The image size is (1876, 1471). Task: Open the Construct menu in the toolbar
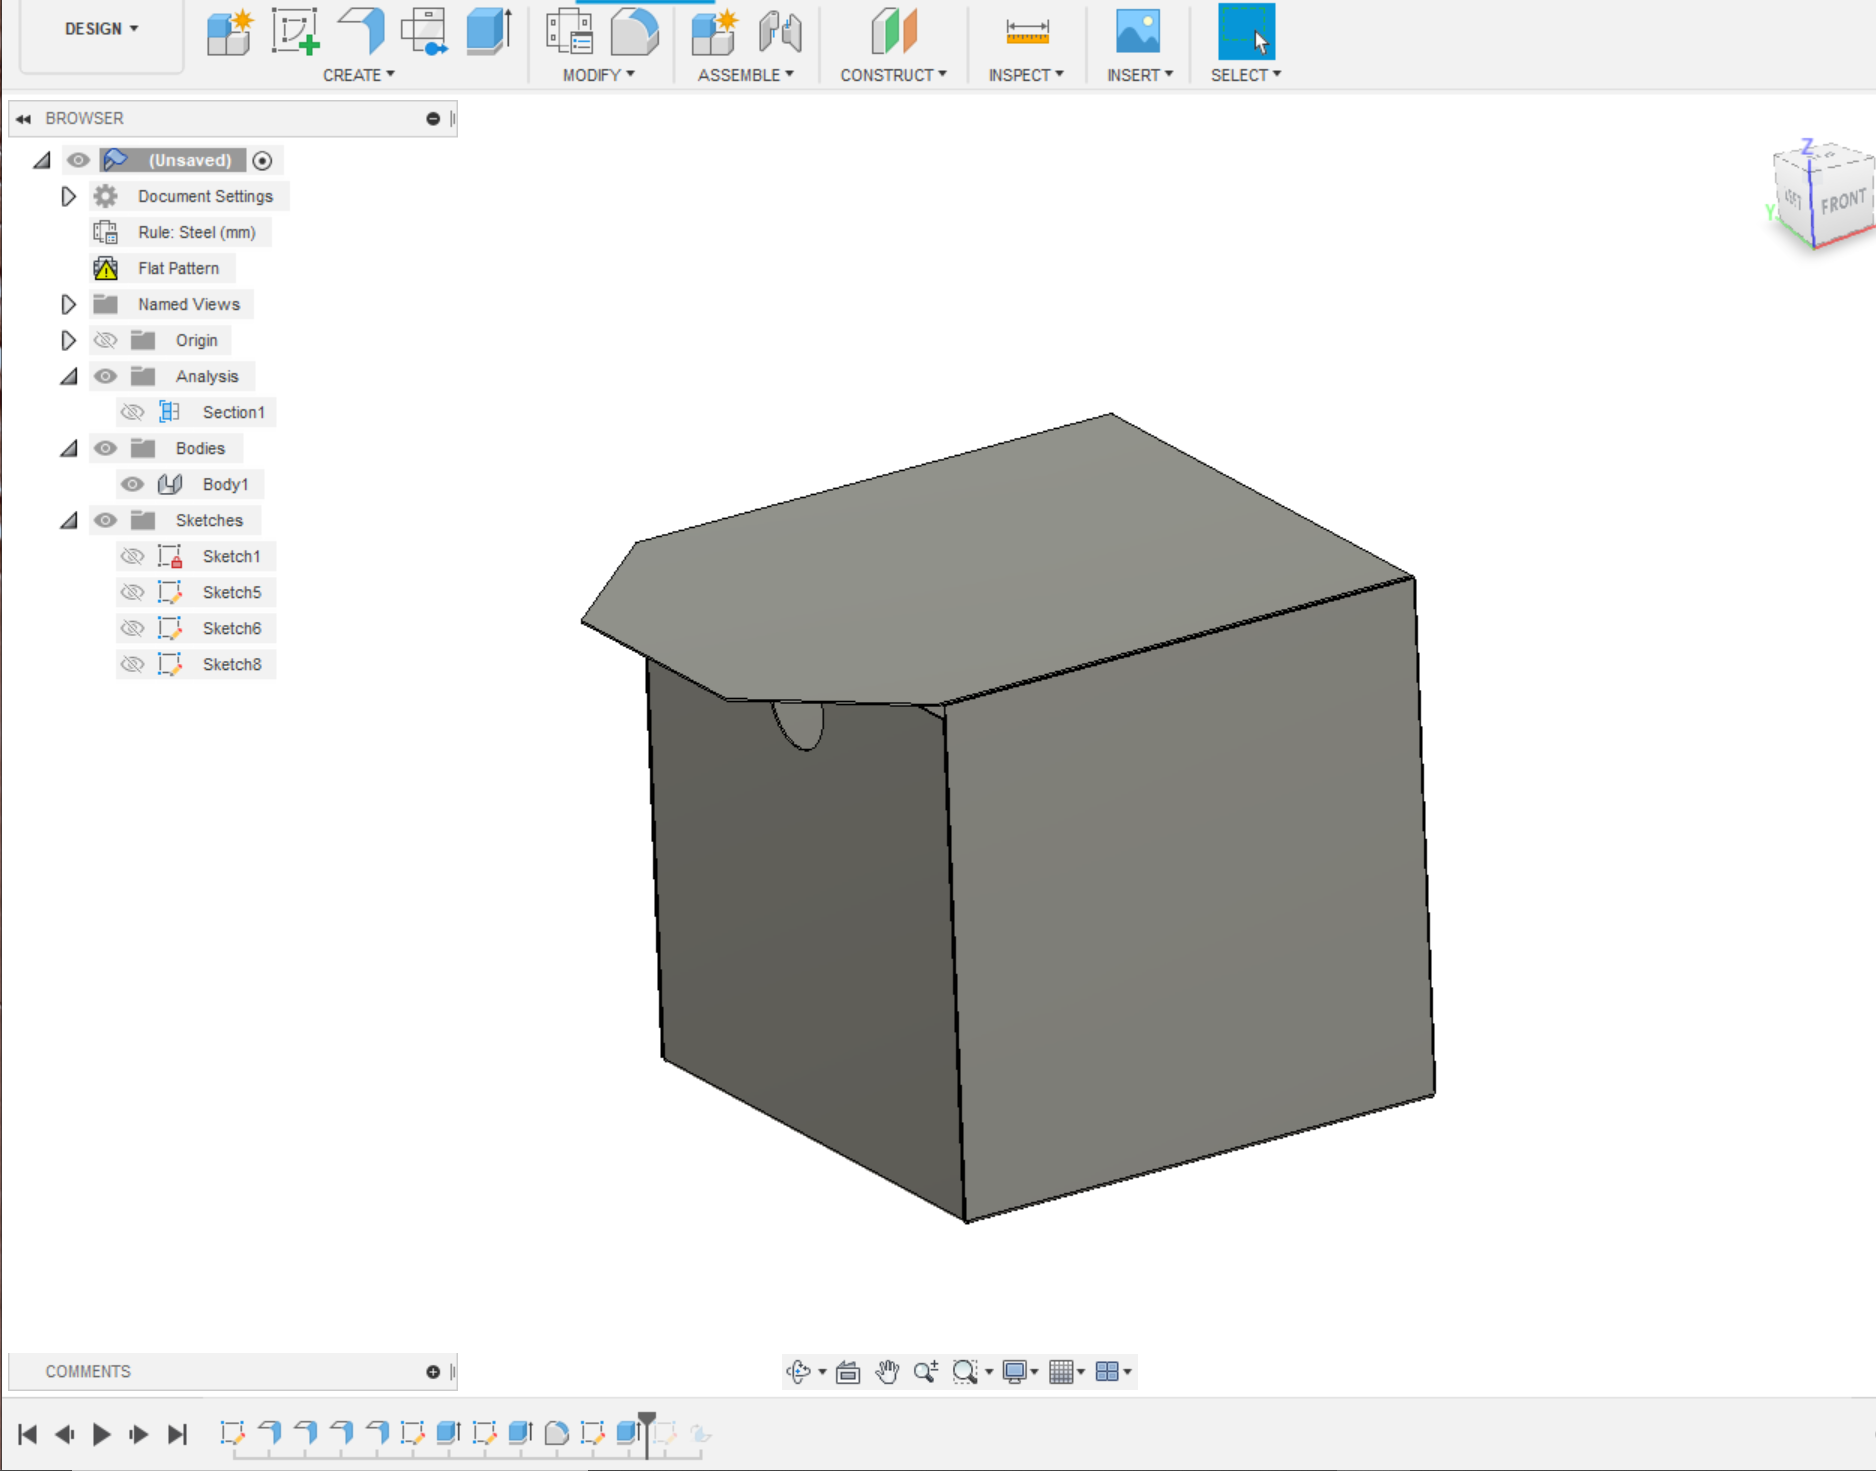894,74
